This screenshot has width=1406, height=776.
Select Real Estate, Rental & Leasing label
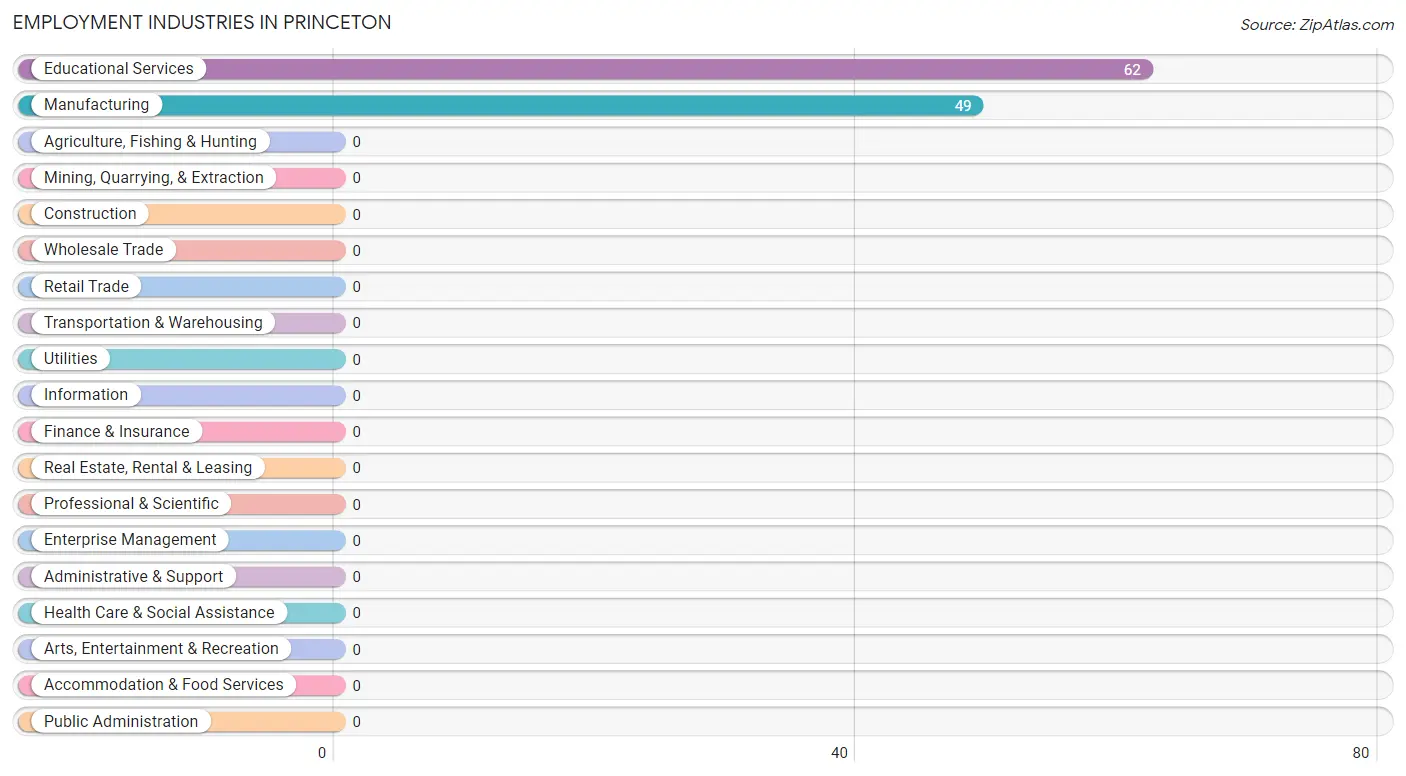point(148,468)
